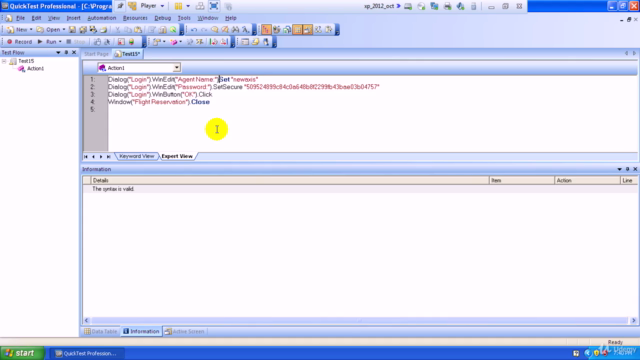Click the QuickTest Professional taskbar button
This screenshot has height=360, width=640.
pyautogui.click(x=86, y=353)
